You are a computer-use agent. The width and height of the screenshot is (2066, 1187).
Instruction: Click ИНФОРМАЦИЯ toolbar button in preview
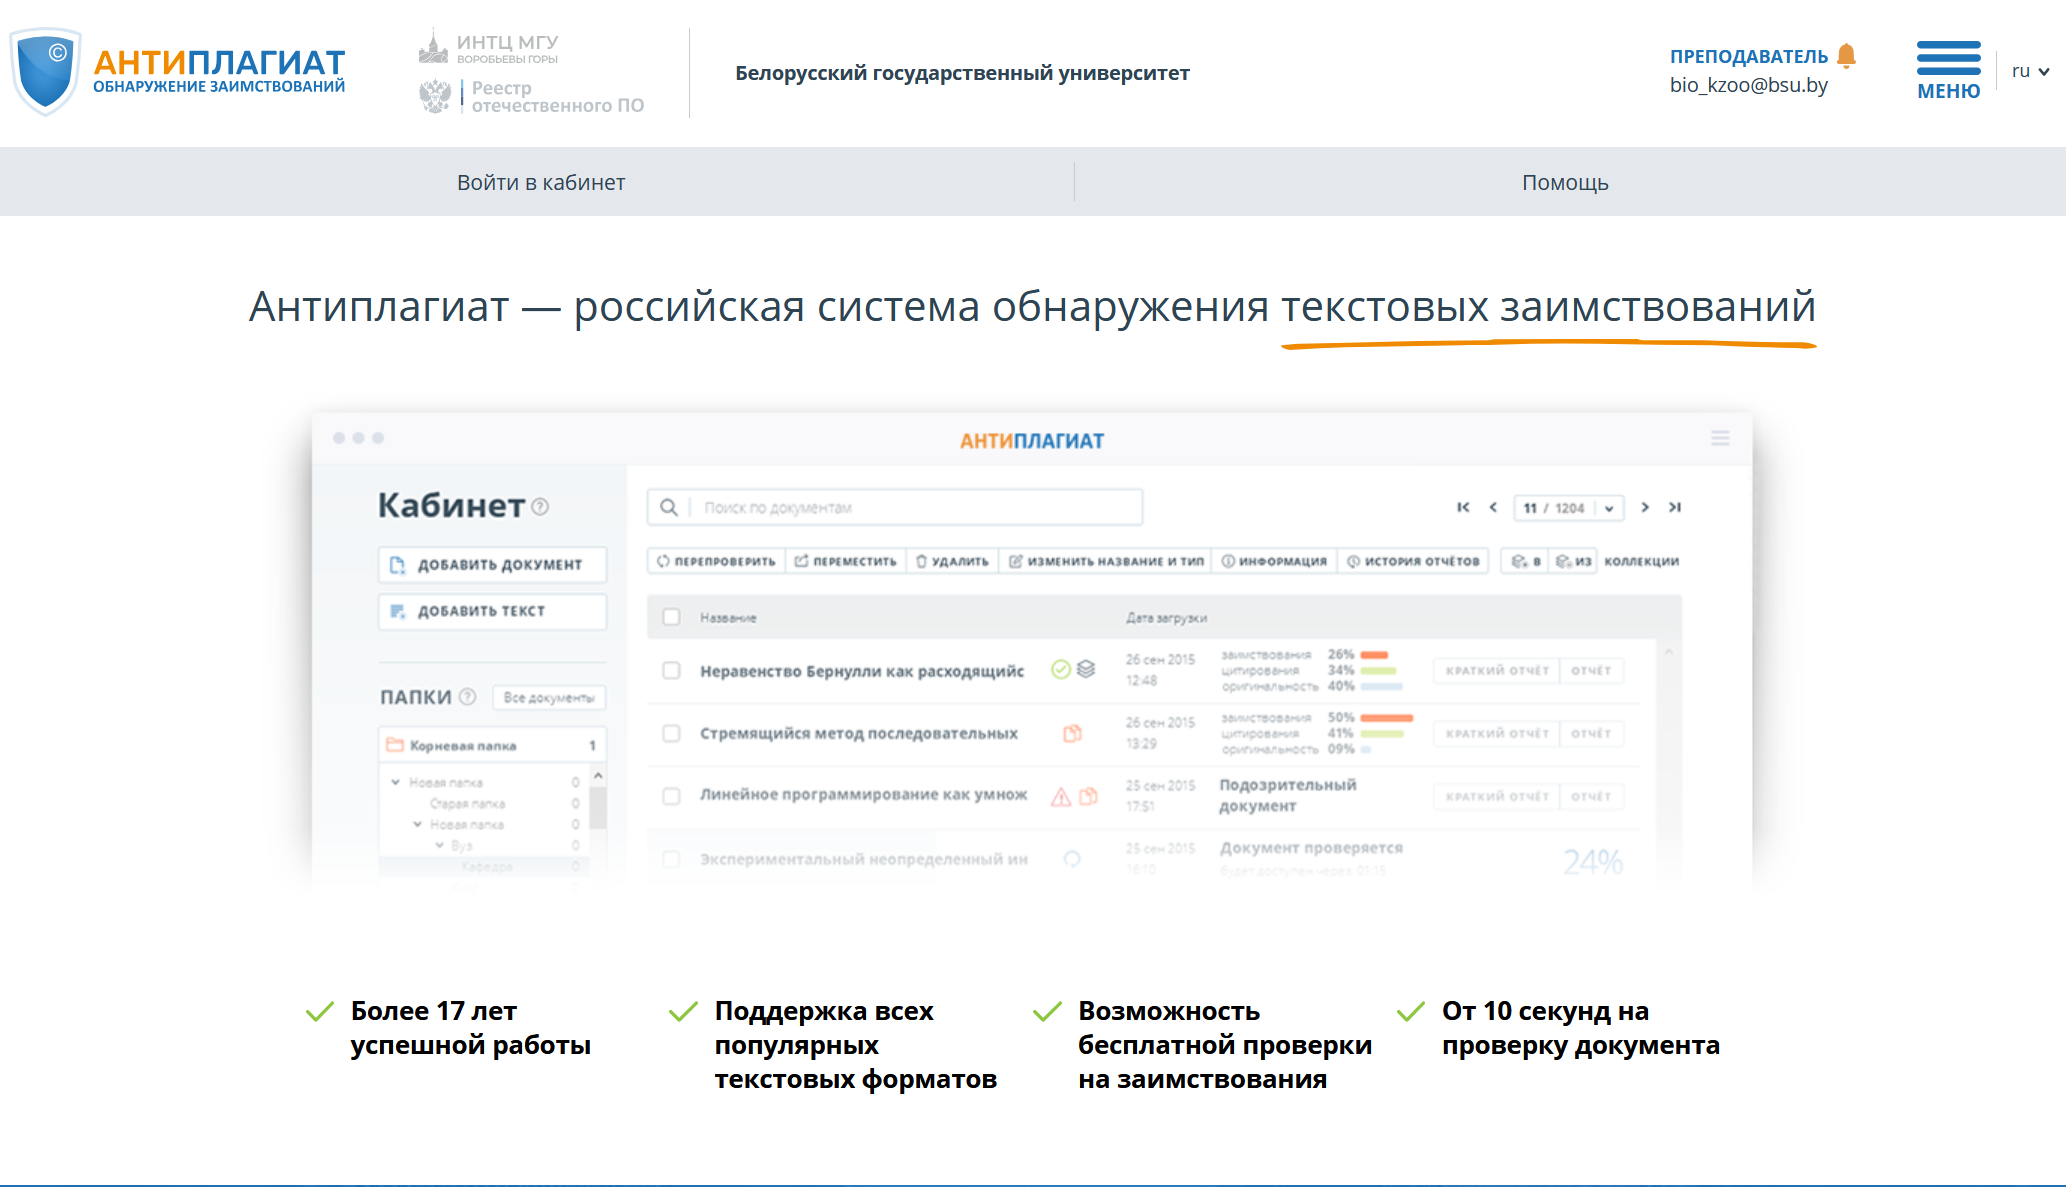(1274, 561)
